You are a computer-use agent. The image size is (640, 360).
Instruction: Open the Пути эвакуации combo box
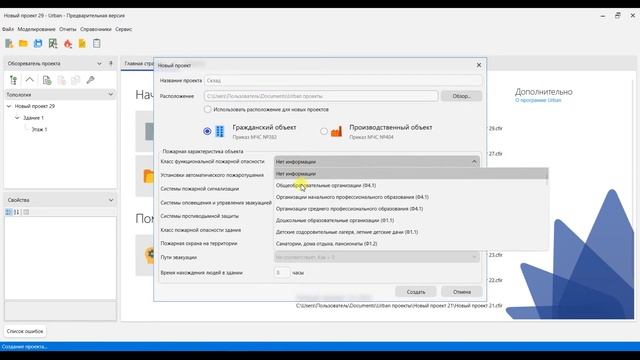coord(377,257)
